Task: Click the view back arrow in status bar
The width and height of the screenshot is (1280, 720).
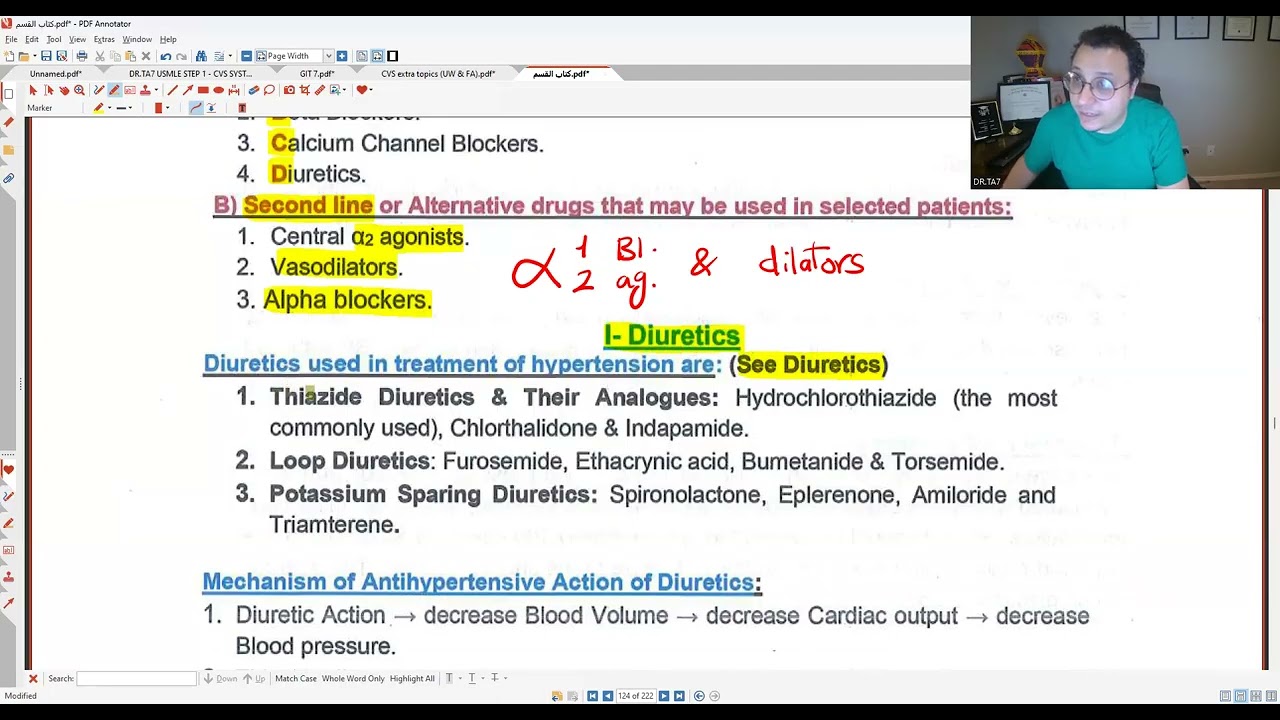Action: pos(699,696)
